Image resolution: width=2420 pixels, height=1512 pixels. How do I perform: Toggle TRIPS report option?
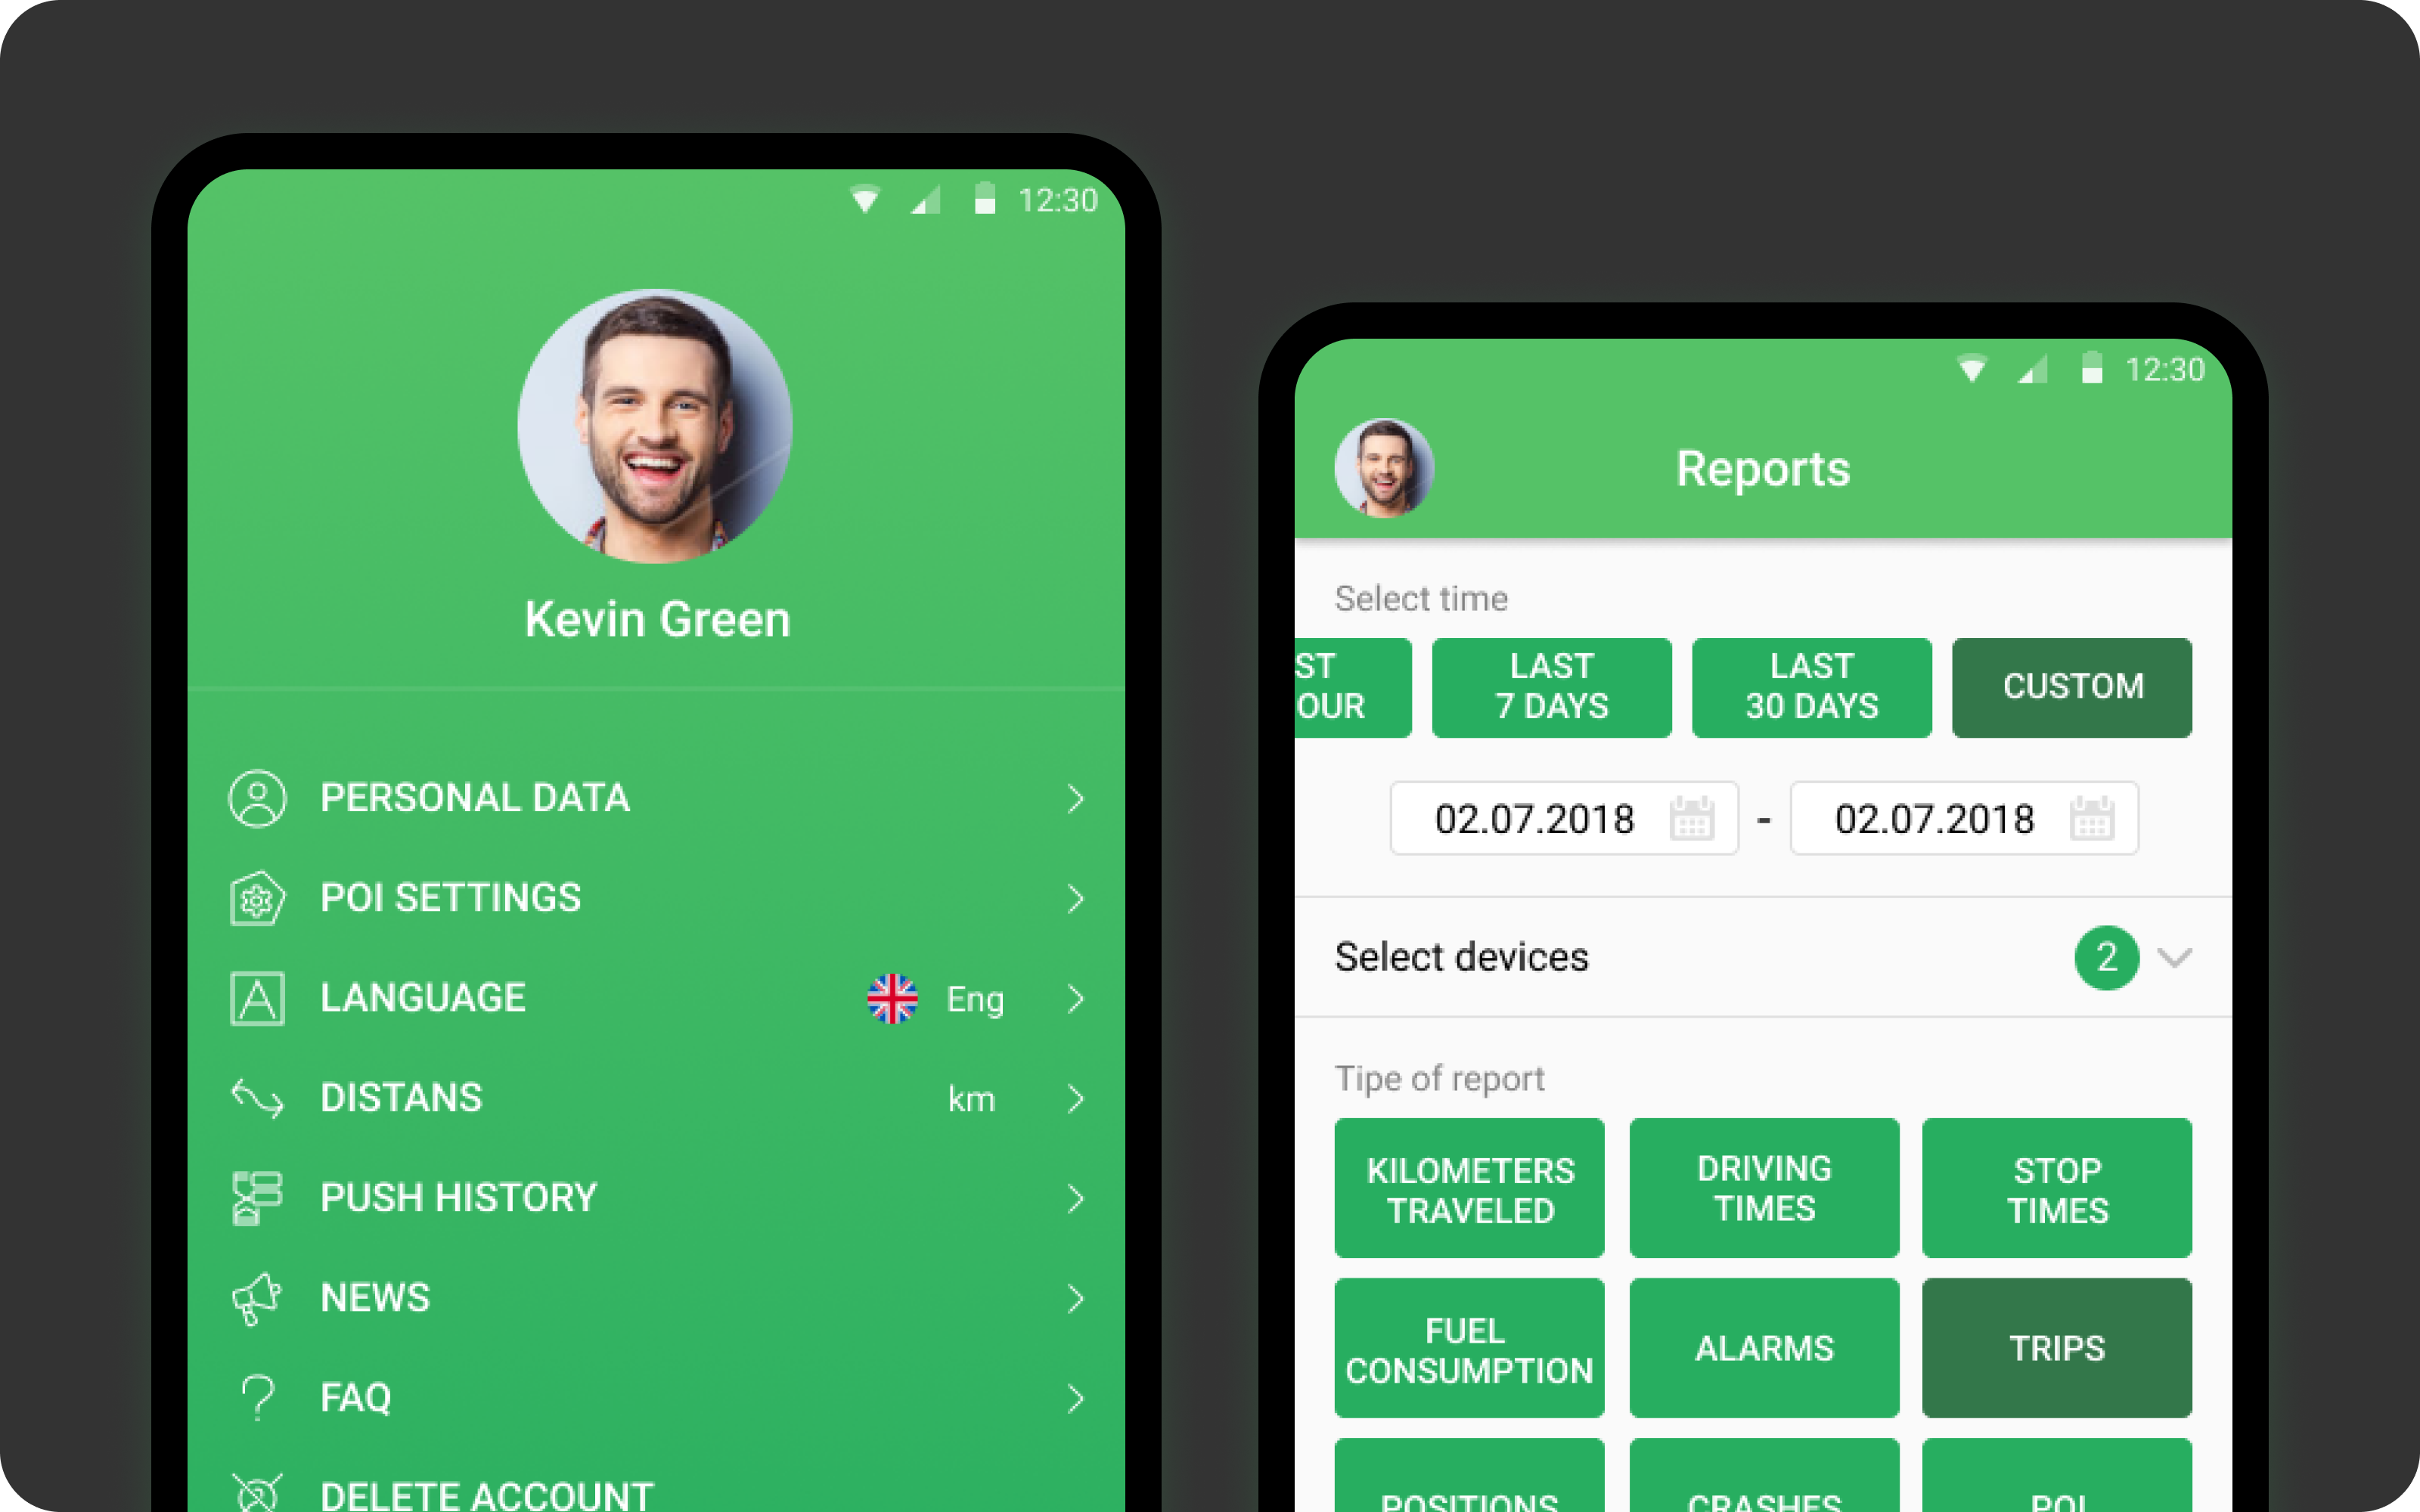2058,1346
